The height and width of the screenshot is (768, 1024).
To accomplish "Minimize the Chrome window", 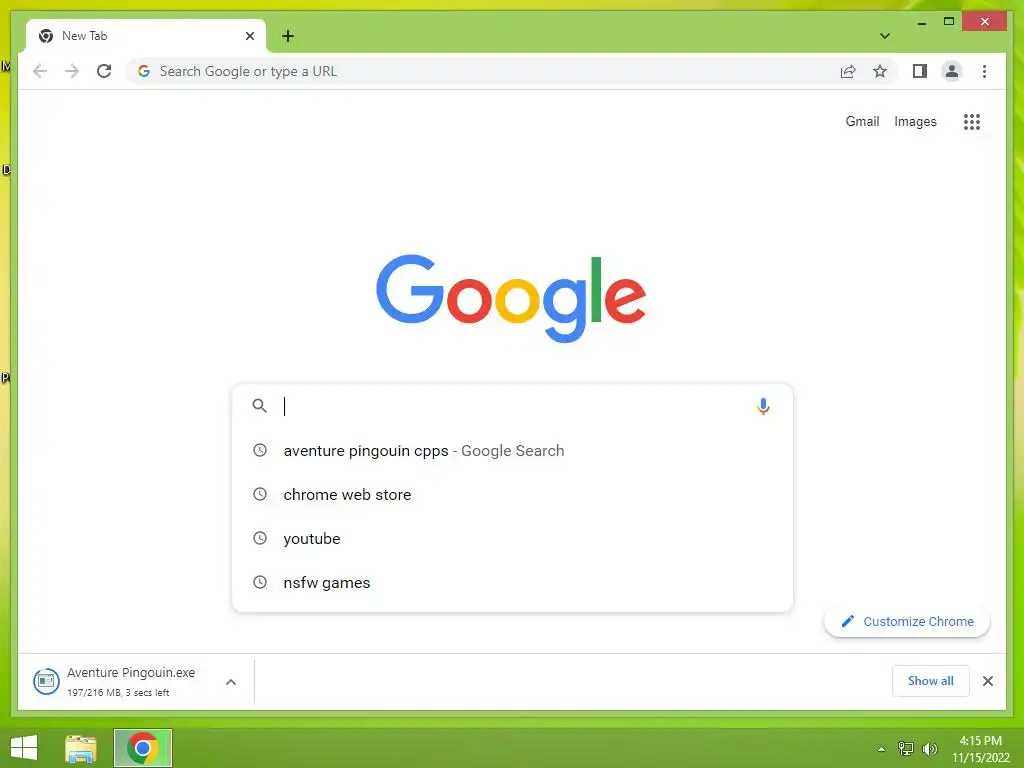I will [x=921, y=22].
